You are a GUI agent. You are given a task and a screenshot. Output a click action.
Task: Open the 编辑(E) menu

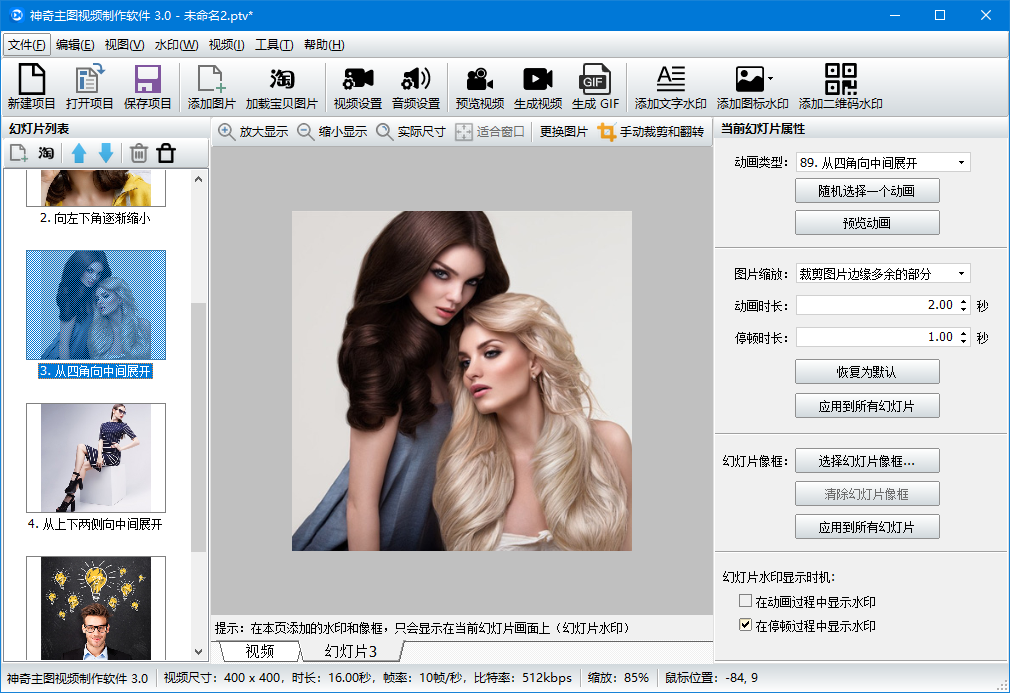pos(75,44)
